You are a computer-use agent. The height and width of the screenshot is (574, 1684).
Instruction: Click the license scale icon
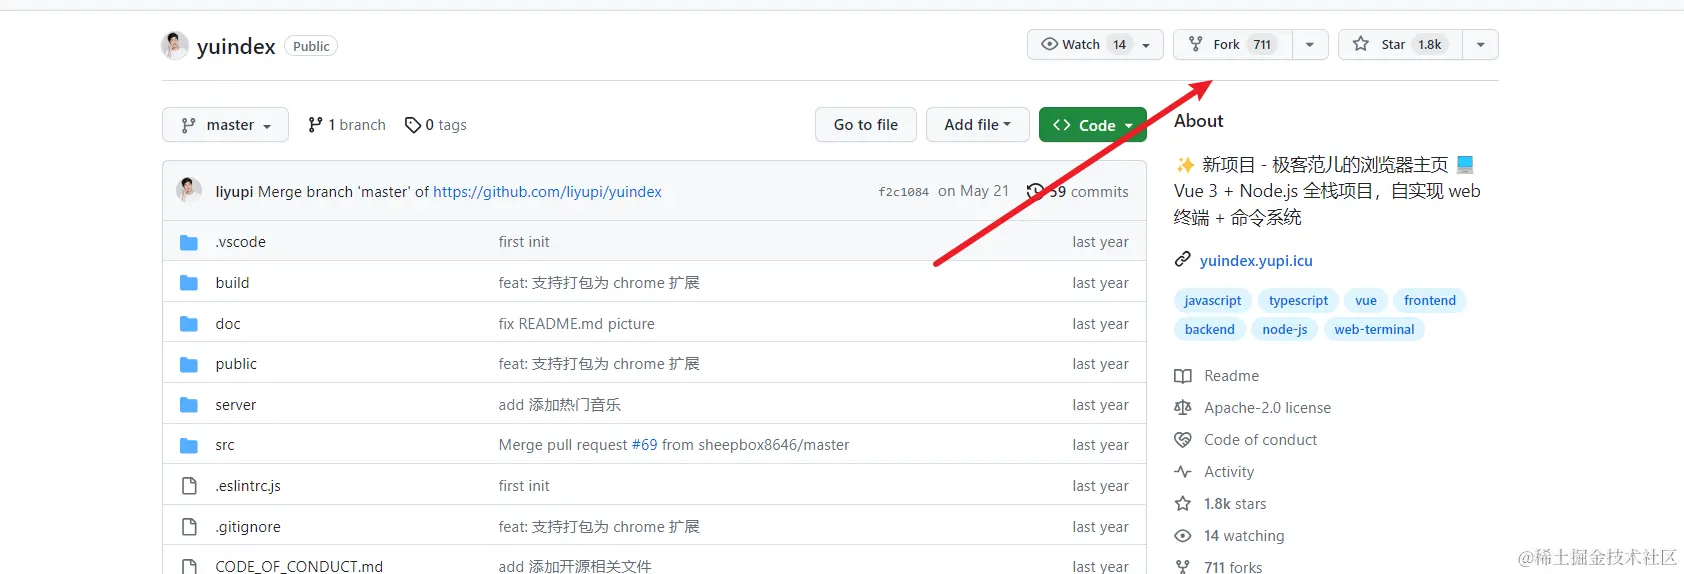1183,408
